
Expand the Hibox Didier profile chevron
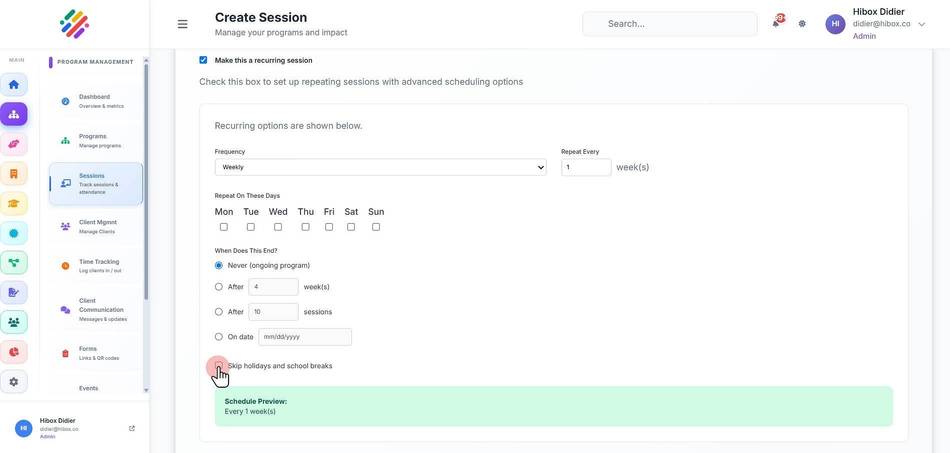point(922,24)
